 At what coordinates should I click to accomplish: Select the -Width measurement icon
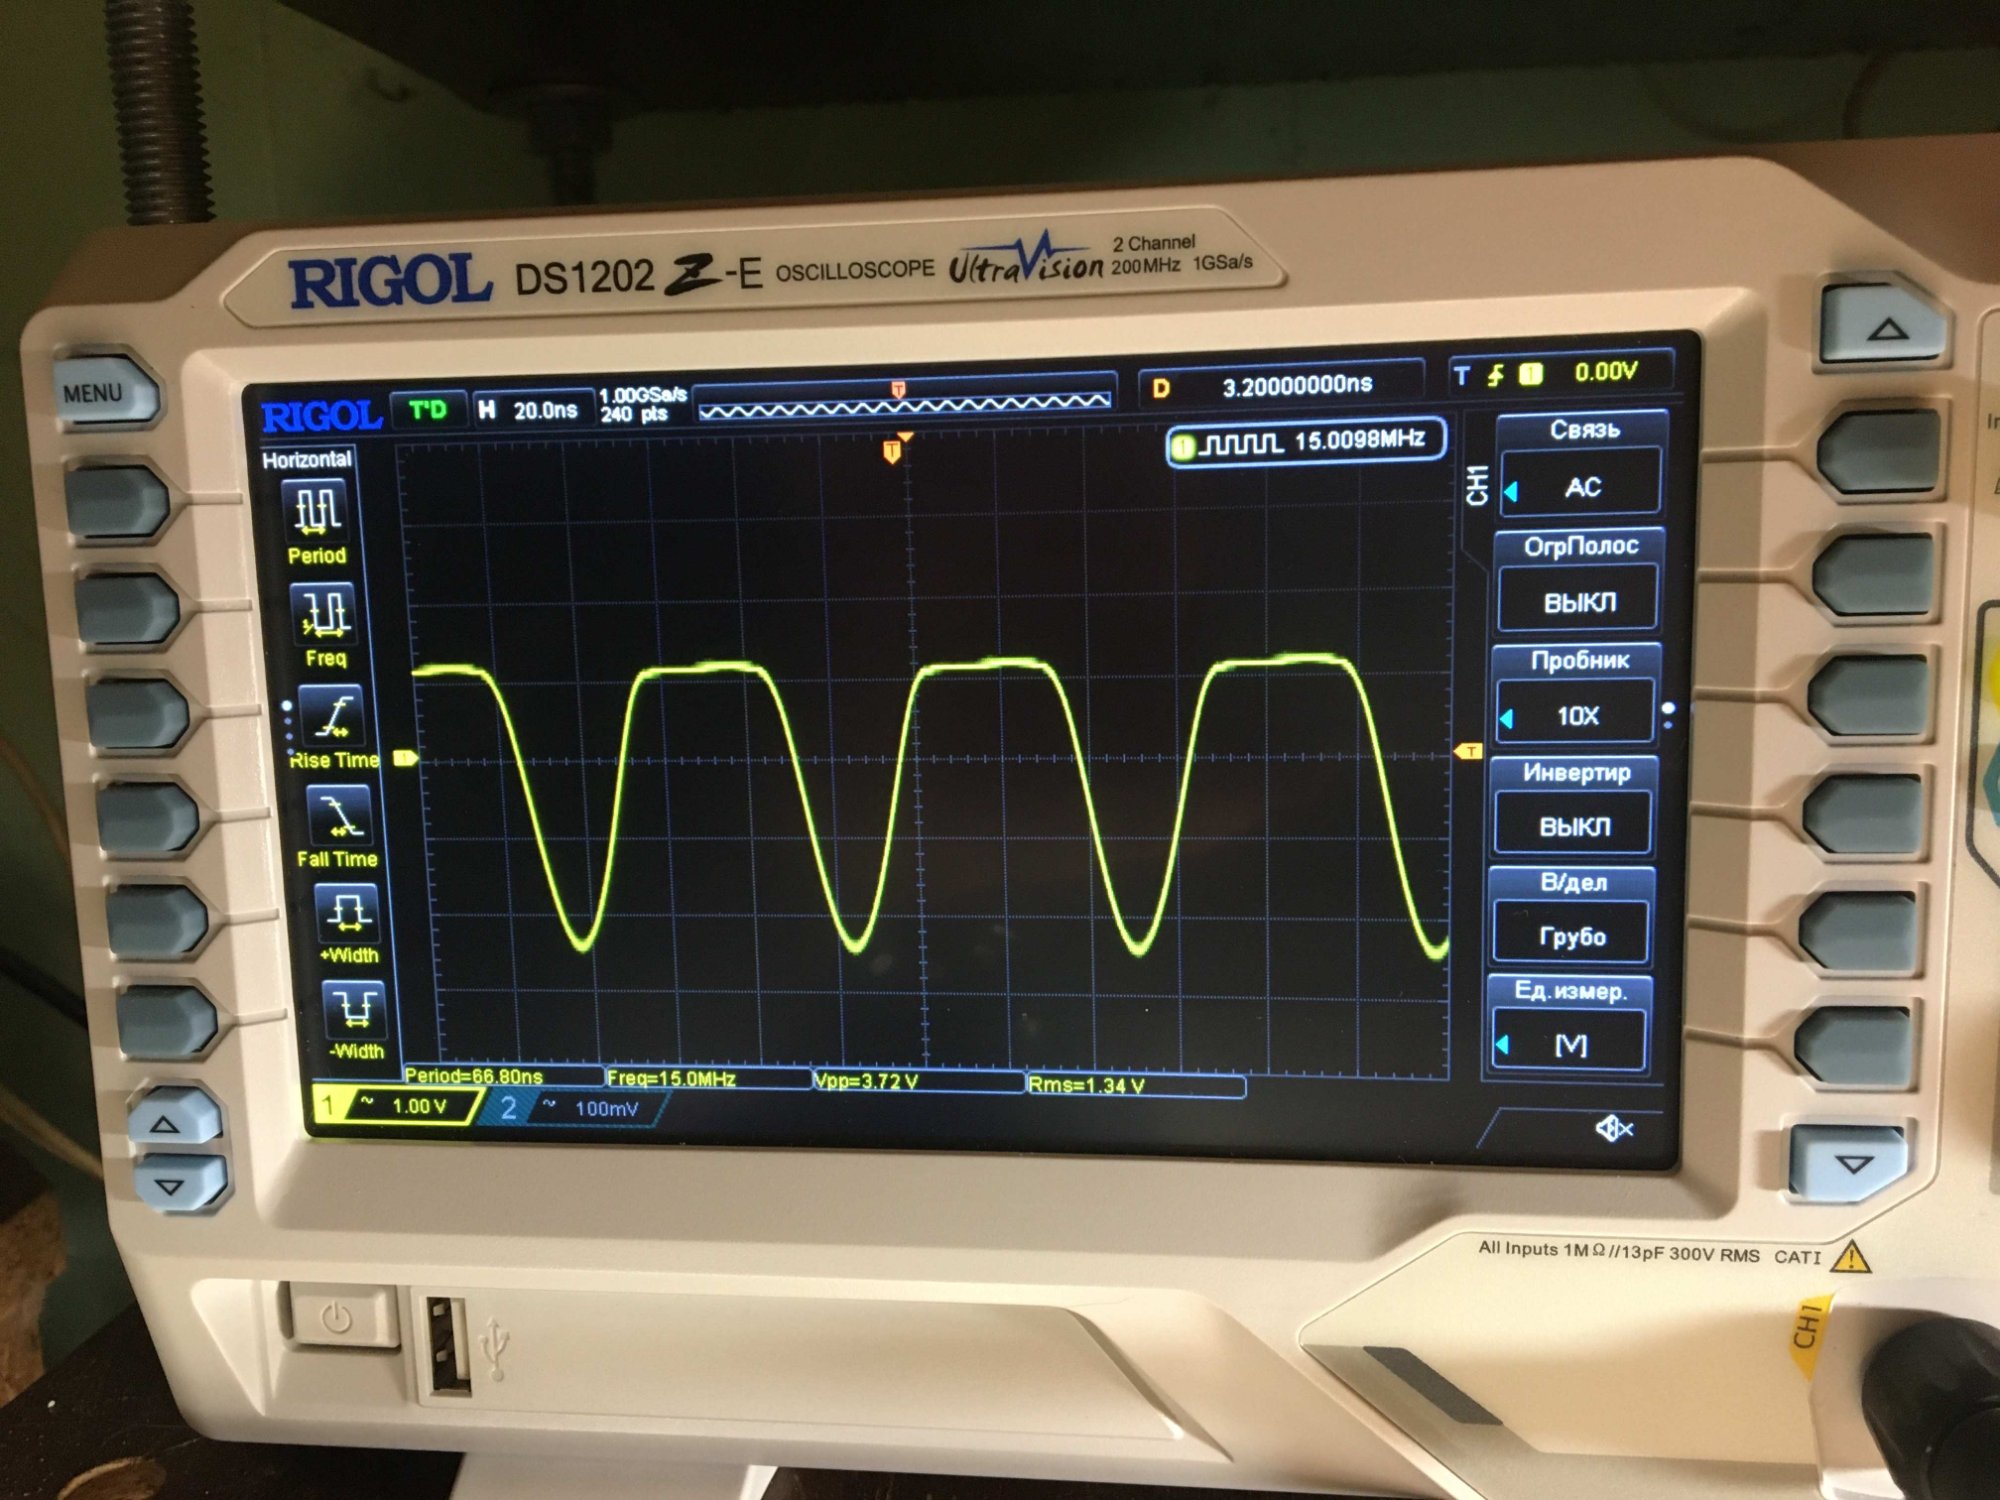coord(355,1008)
